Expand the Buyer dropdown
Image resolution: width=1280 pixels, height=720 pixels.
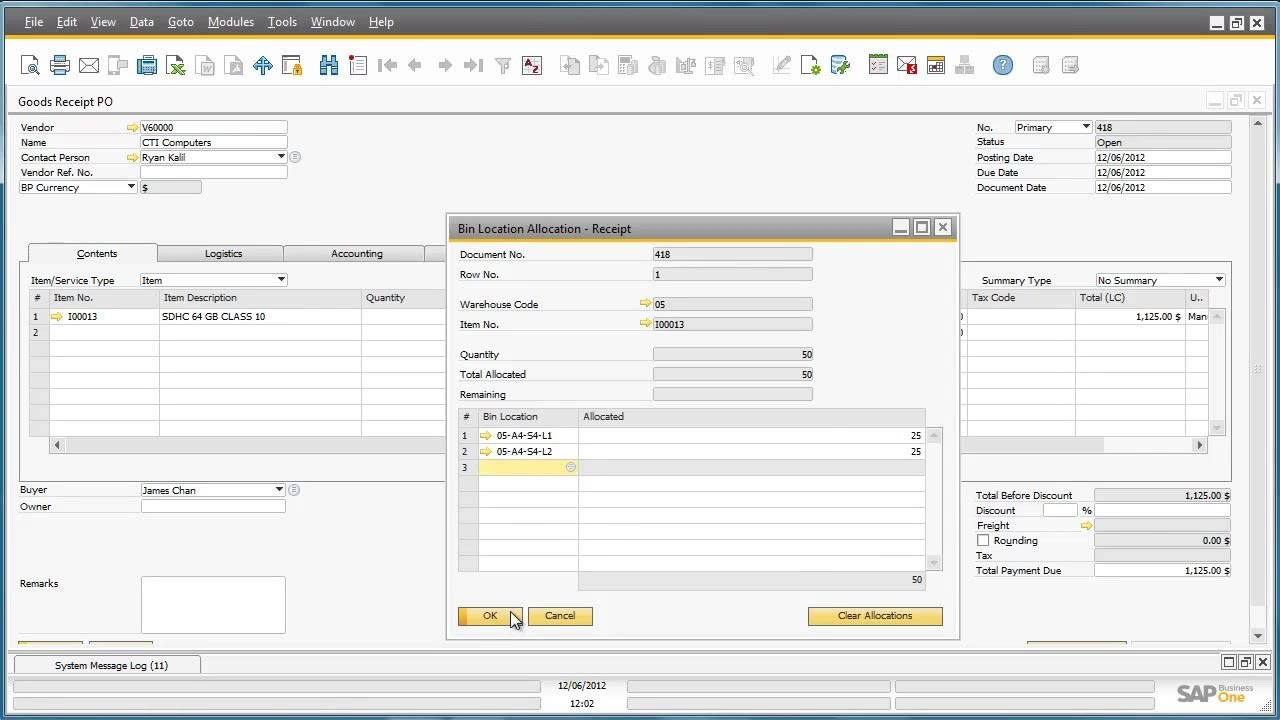pos(279,490)
